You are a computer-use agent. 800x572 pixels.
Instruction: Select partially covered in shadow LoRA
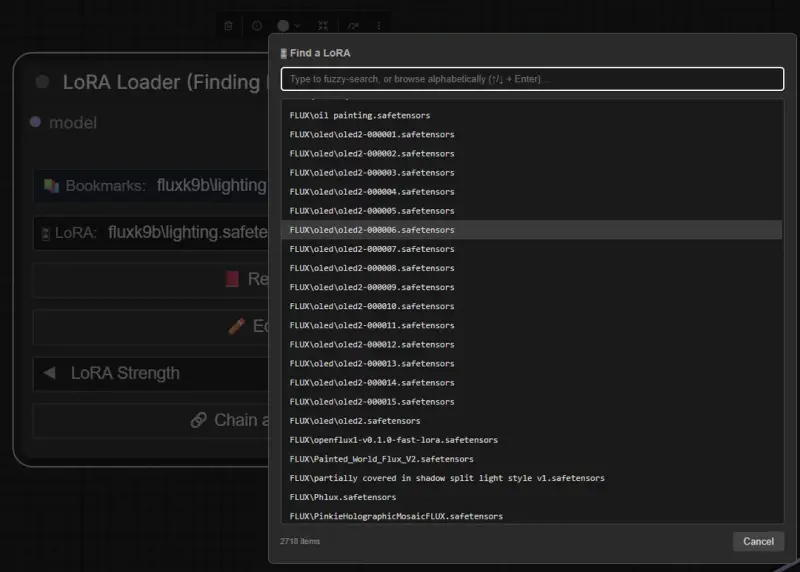[532, 478]
